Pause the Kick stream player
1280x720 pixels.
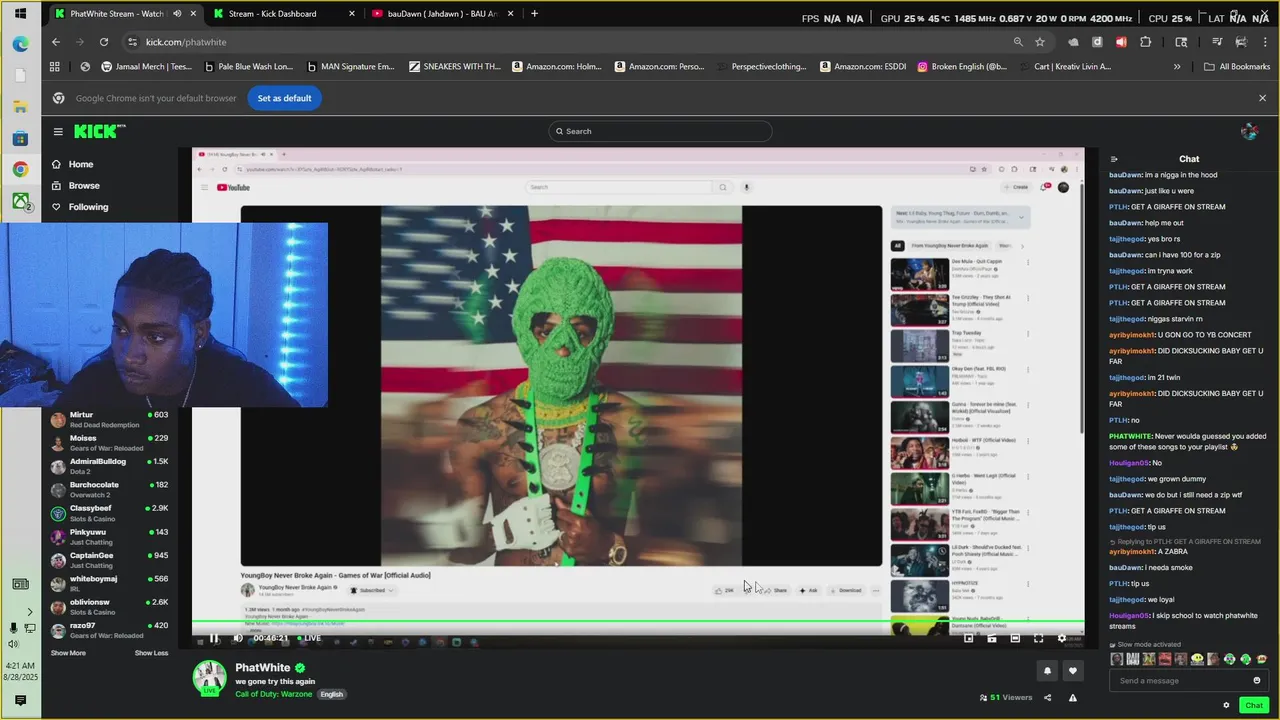pos(213,638)
